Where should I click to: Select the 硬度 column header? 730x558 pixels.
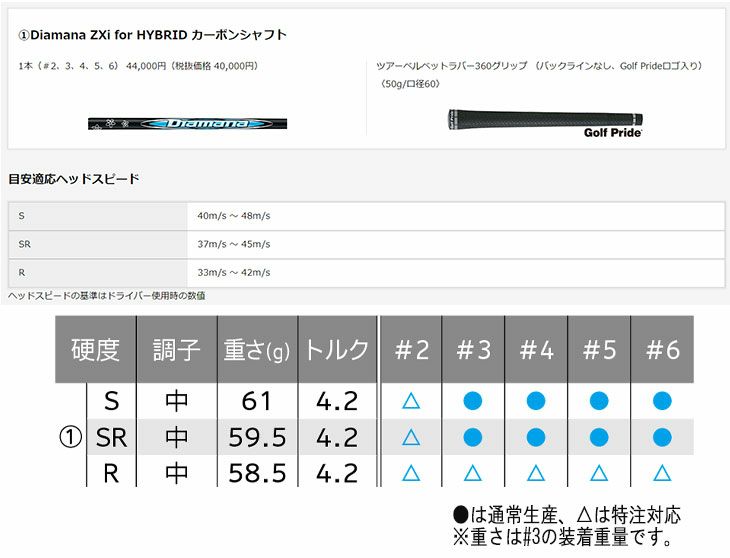(x=95, y=350)
